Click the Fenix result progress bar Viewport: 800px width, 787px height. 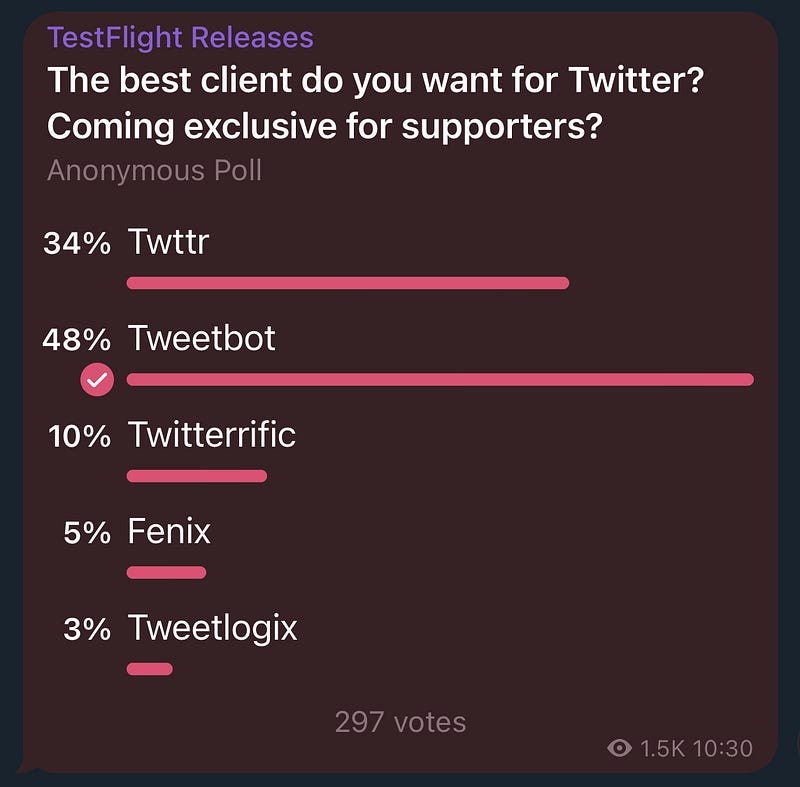point(166,572)
